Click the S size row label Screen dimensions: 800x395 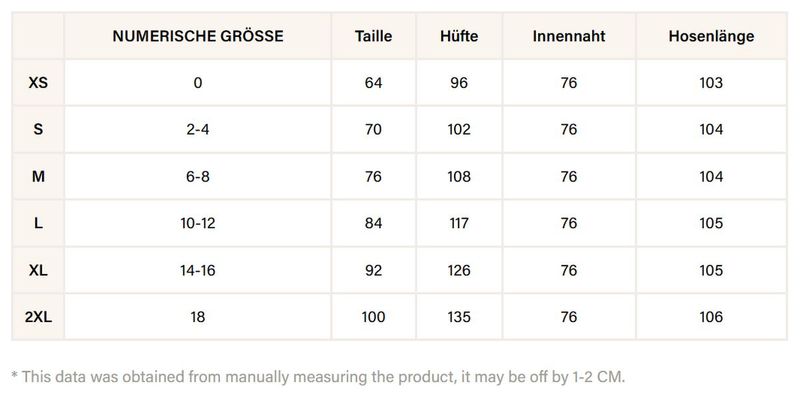[x=38, y=130]
